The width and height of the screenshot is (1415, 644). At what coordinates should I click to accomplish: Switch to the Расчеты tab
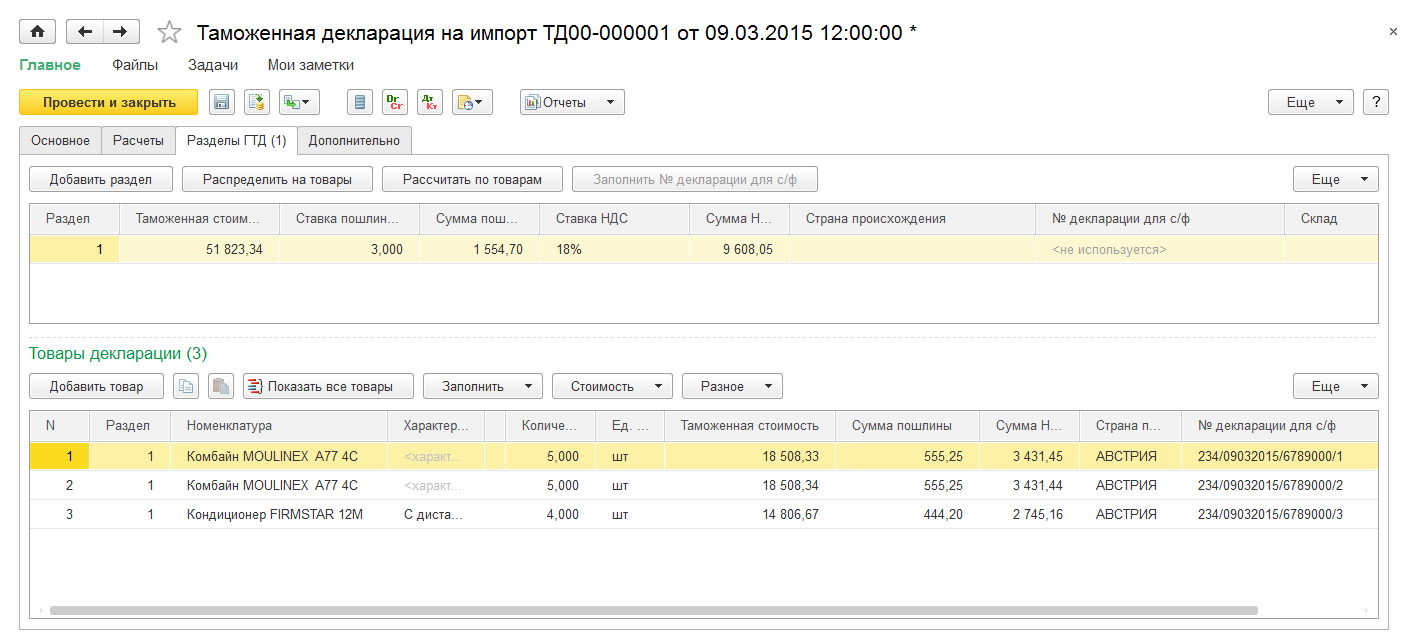(138, 141)
